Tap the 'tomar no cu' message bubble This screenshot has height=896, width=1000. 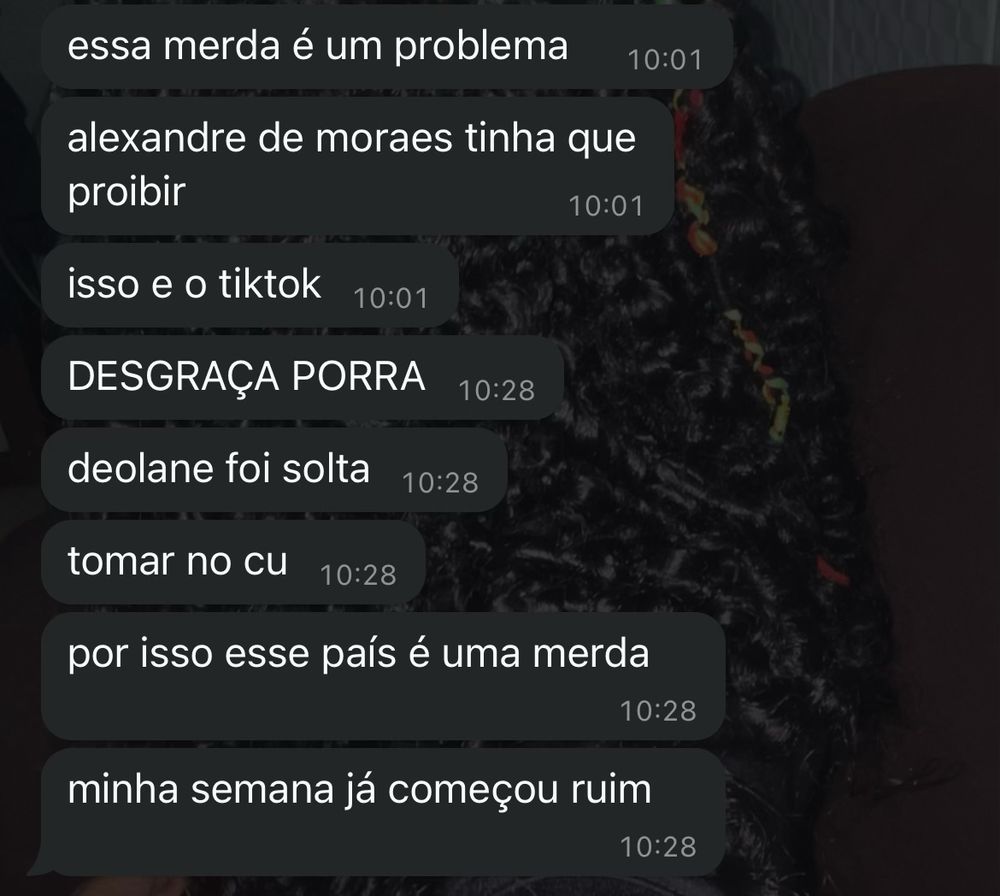233,562
